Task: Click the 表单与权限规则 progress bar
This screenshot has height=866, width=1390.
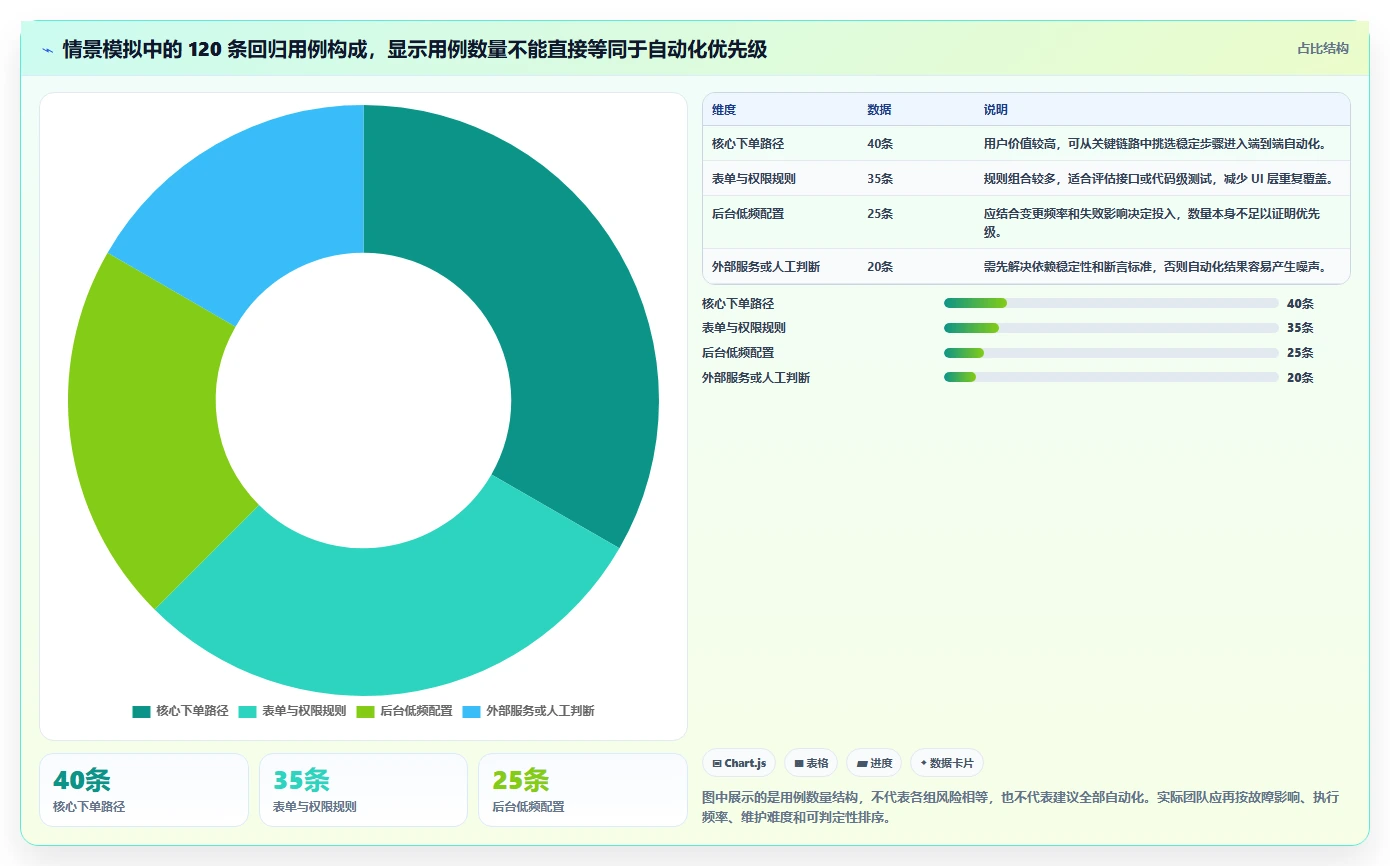Action: (1111, 328)
